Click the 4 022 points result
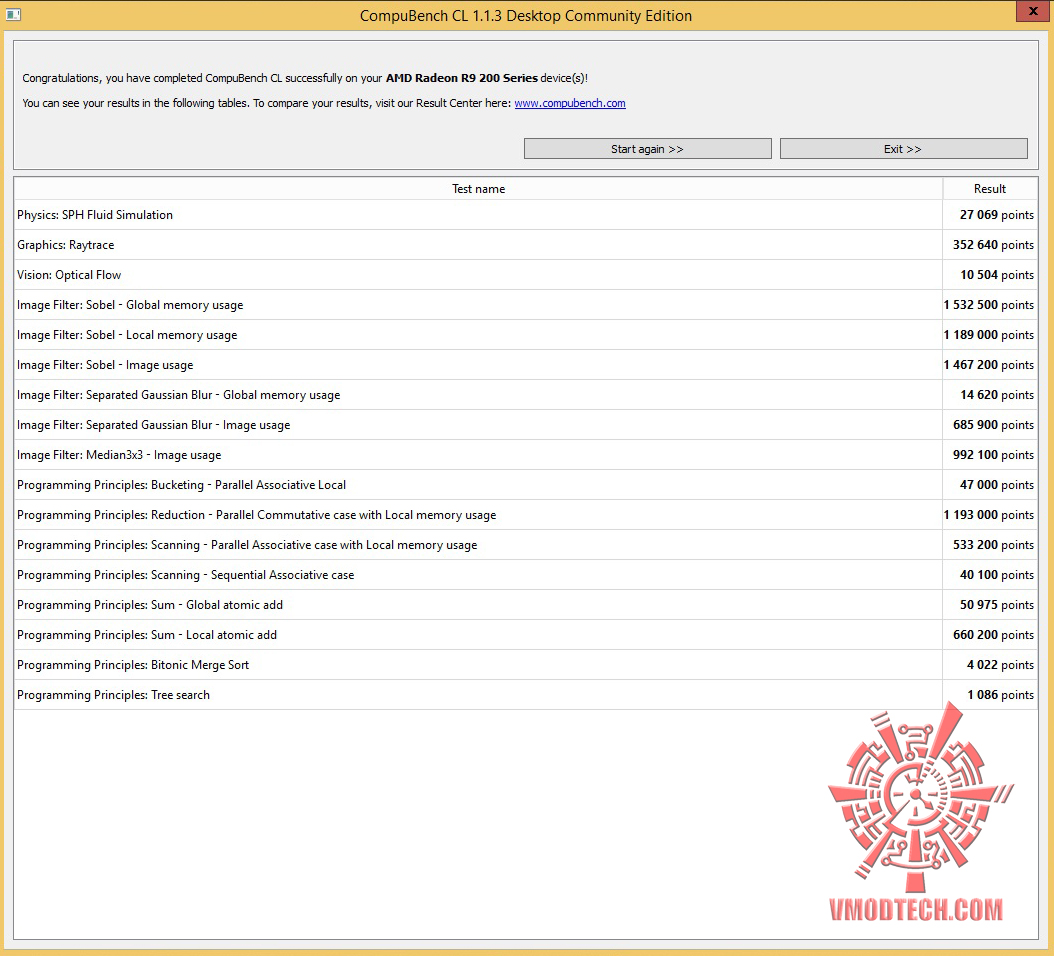Viewport: 1054px width, 956px height. (1000, 665)
